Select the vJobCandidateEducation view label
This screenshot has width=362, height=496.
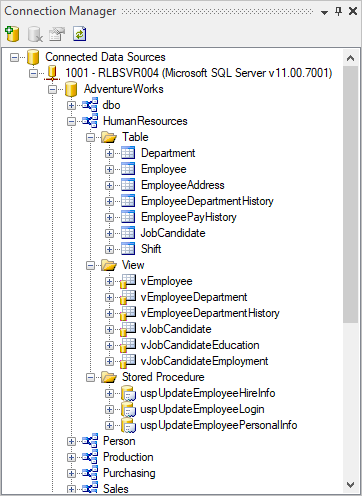pyautogui.click(x=200, y=345)
